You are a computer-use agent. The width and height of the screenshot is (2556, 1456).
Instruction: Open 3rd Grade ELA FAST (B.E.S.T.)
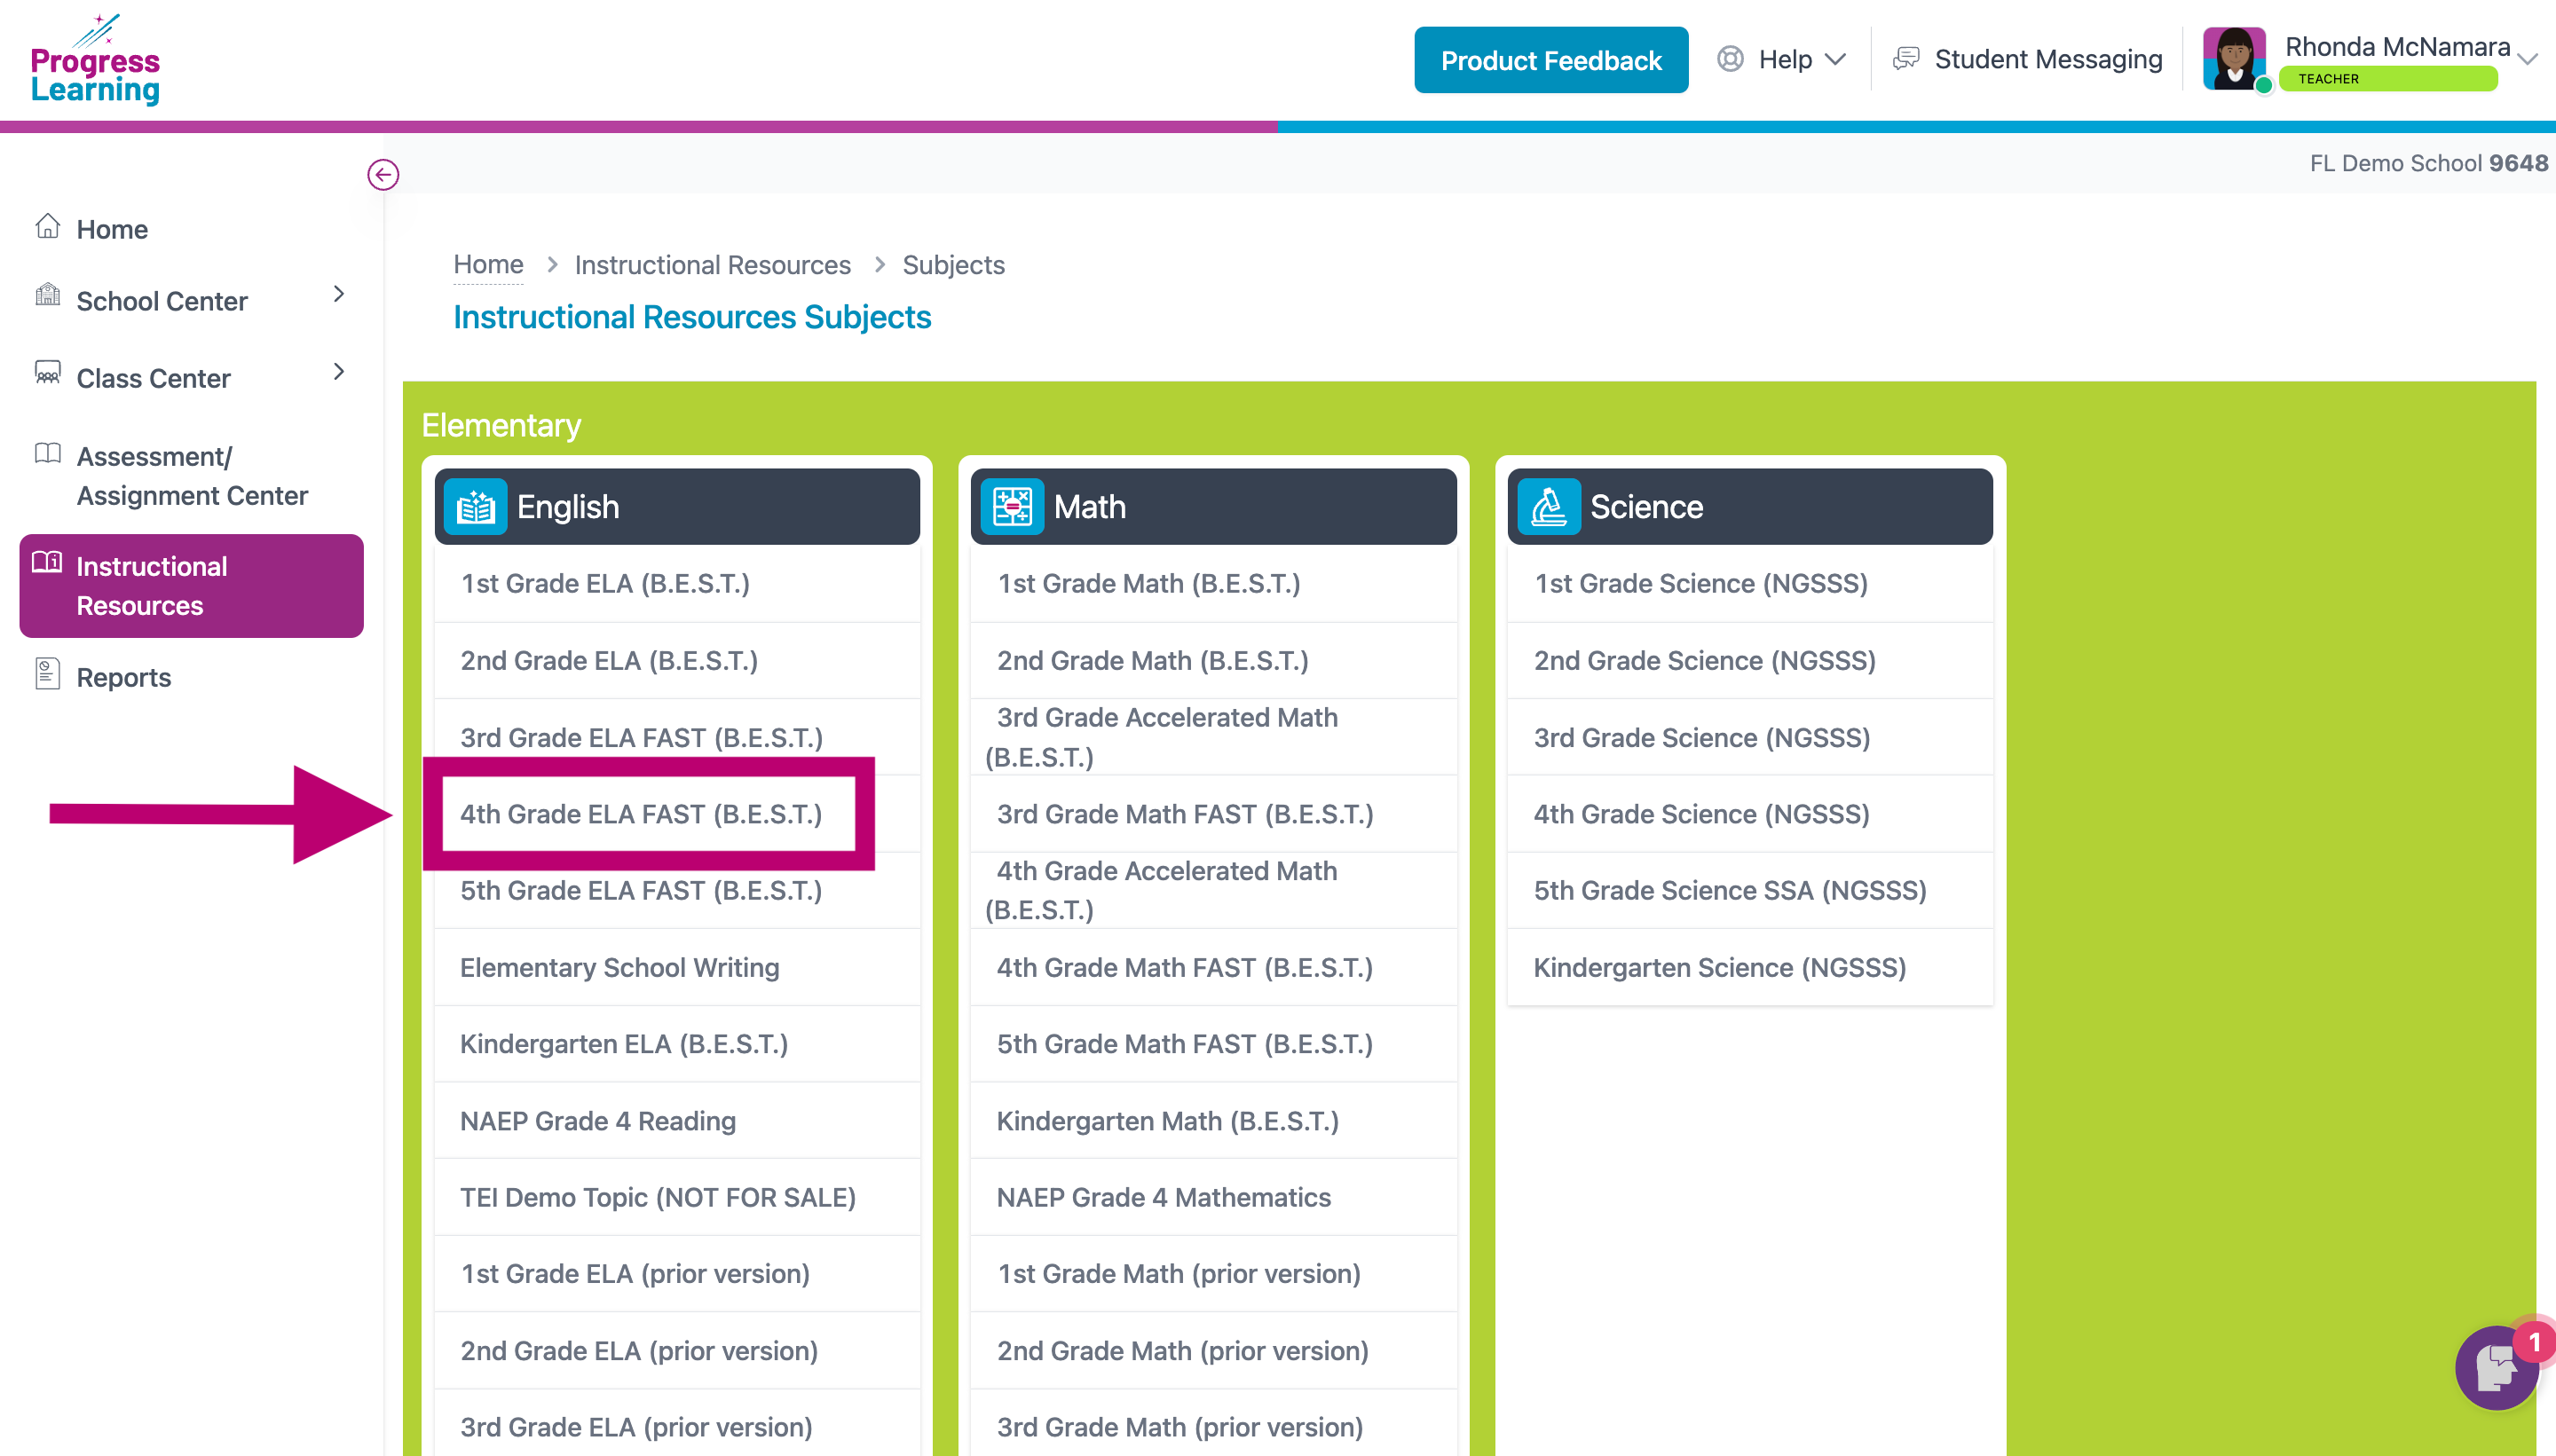(677, 738)
